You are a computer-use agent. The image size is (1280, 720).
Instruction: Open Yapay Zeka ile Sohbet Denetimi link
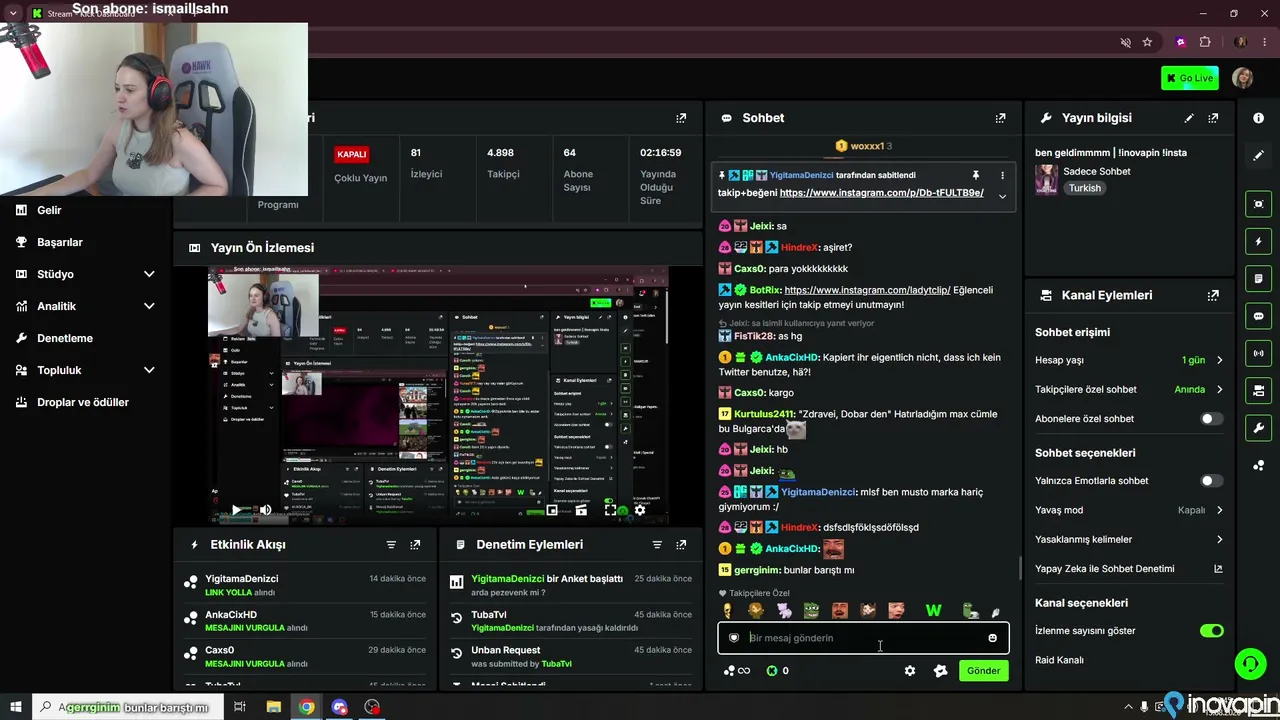[1129, 569]
